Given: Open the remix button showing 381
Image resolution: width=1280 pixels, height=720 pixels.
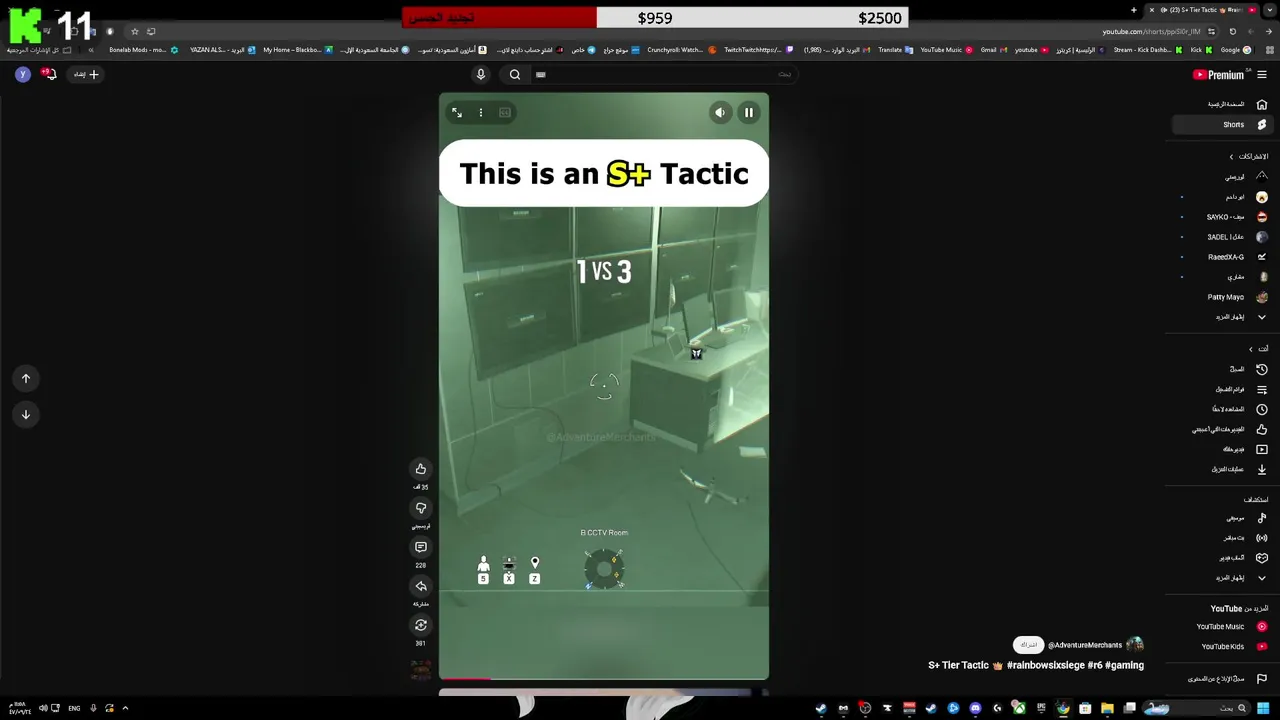Looking at the screenshot, I should 421,625.
